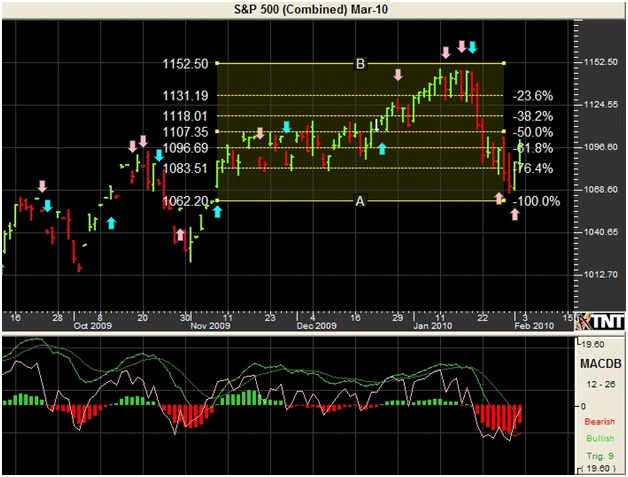Click the 1131.19 Fibonacci price label
628x477 pixels.
185,96
